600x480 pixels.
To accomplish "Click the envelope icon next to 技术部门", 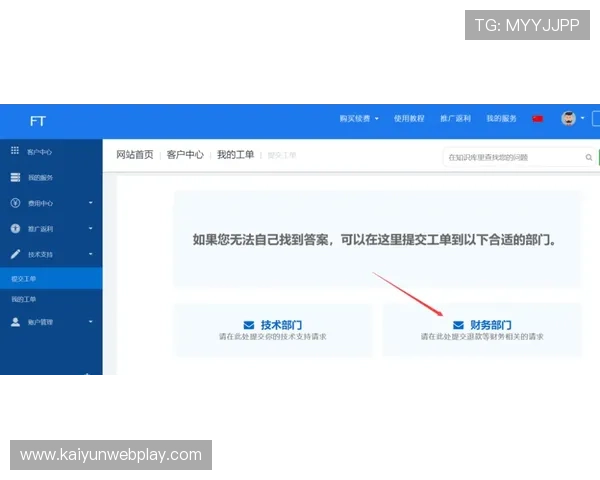I will 249,325.
